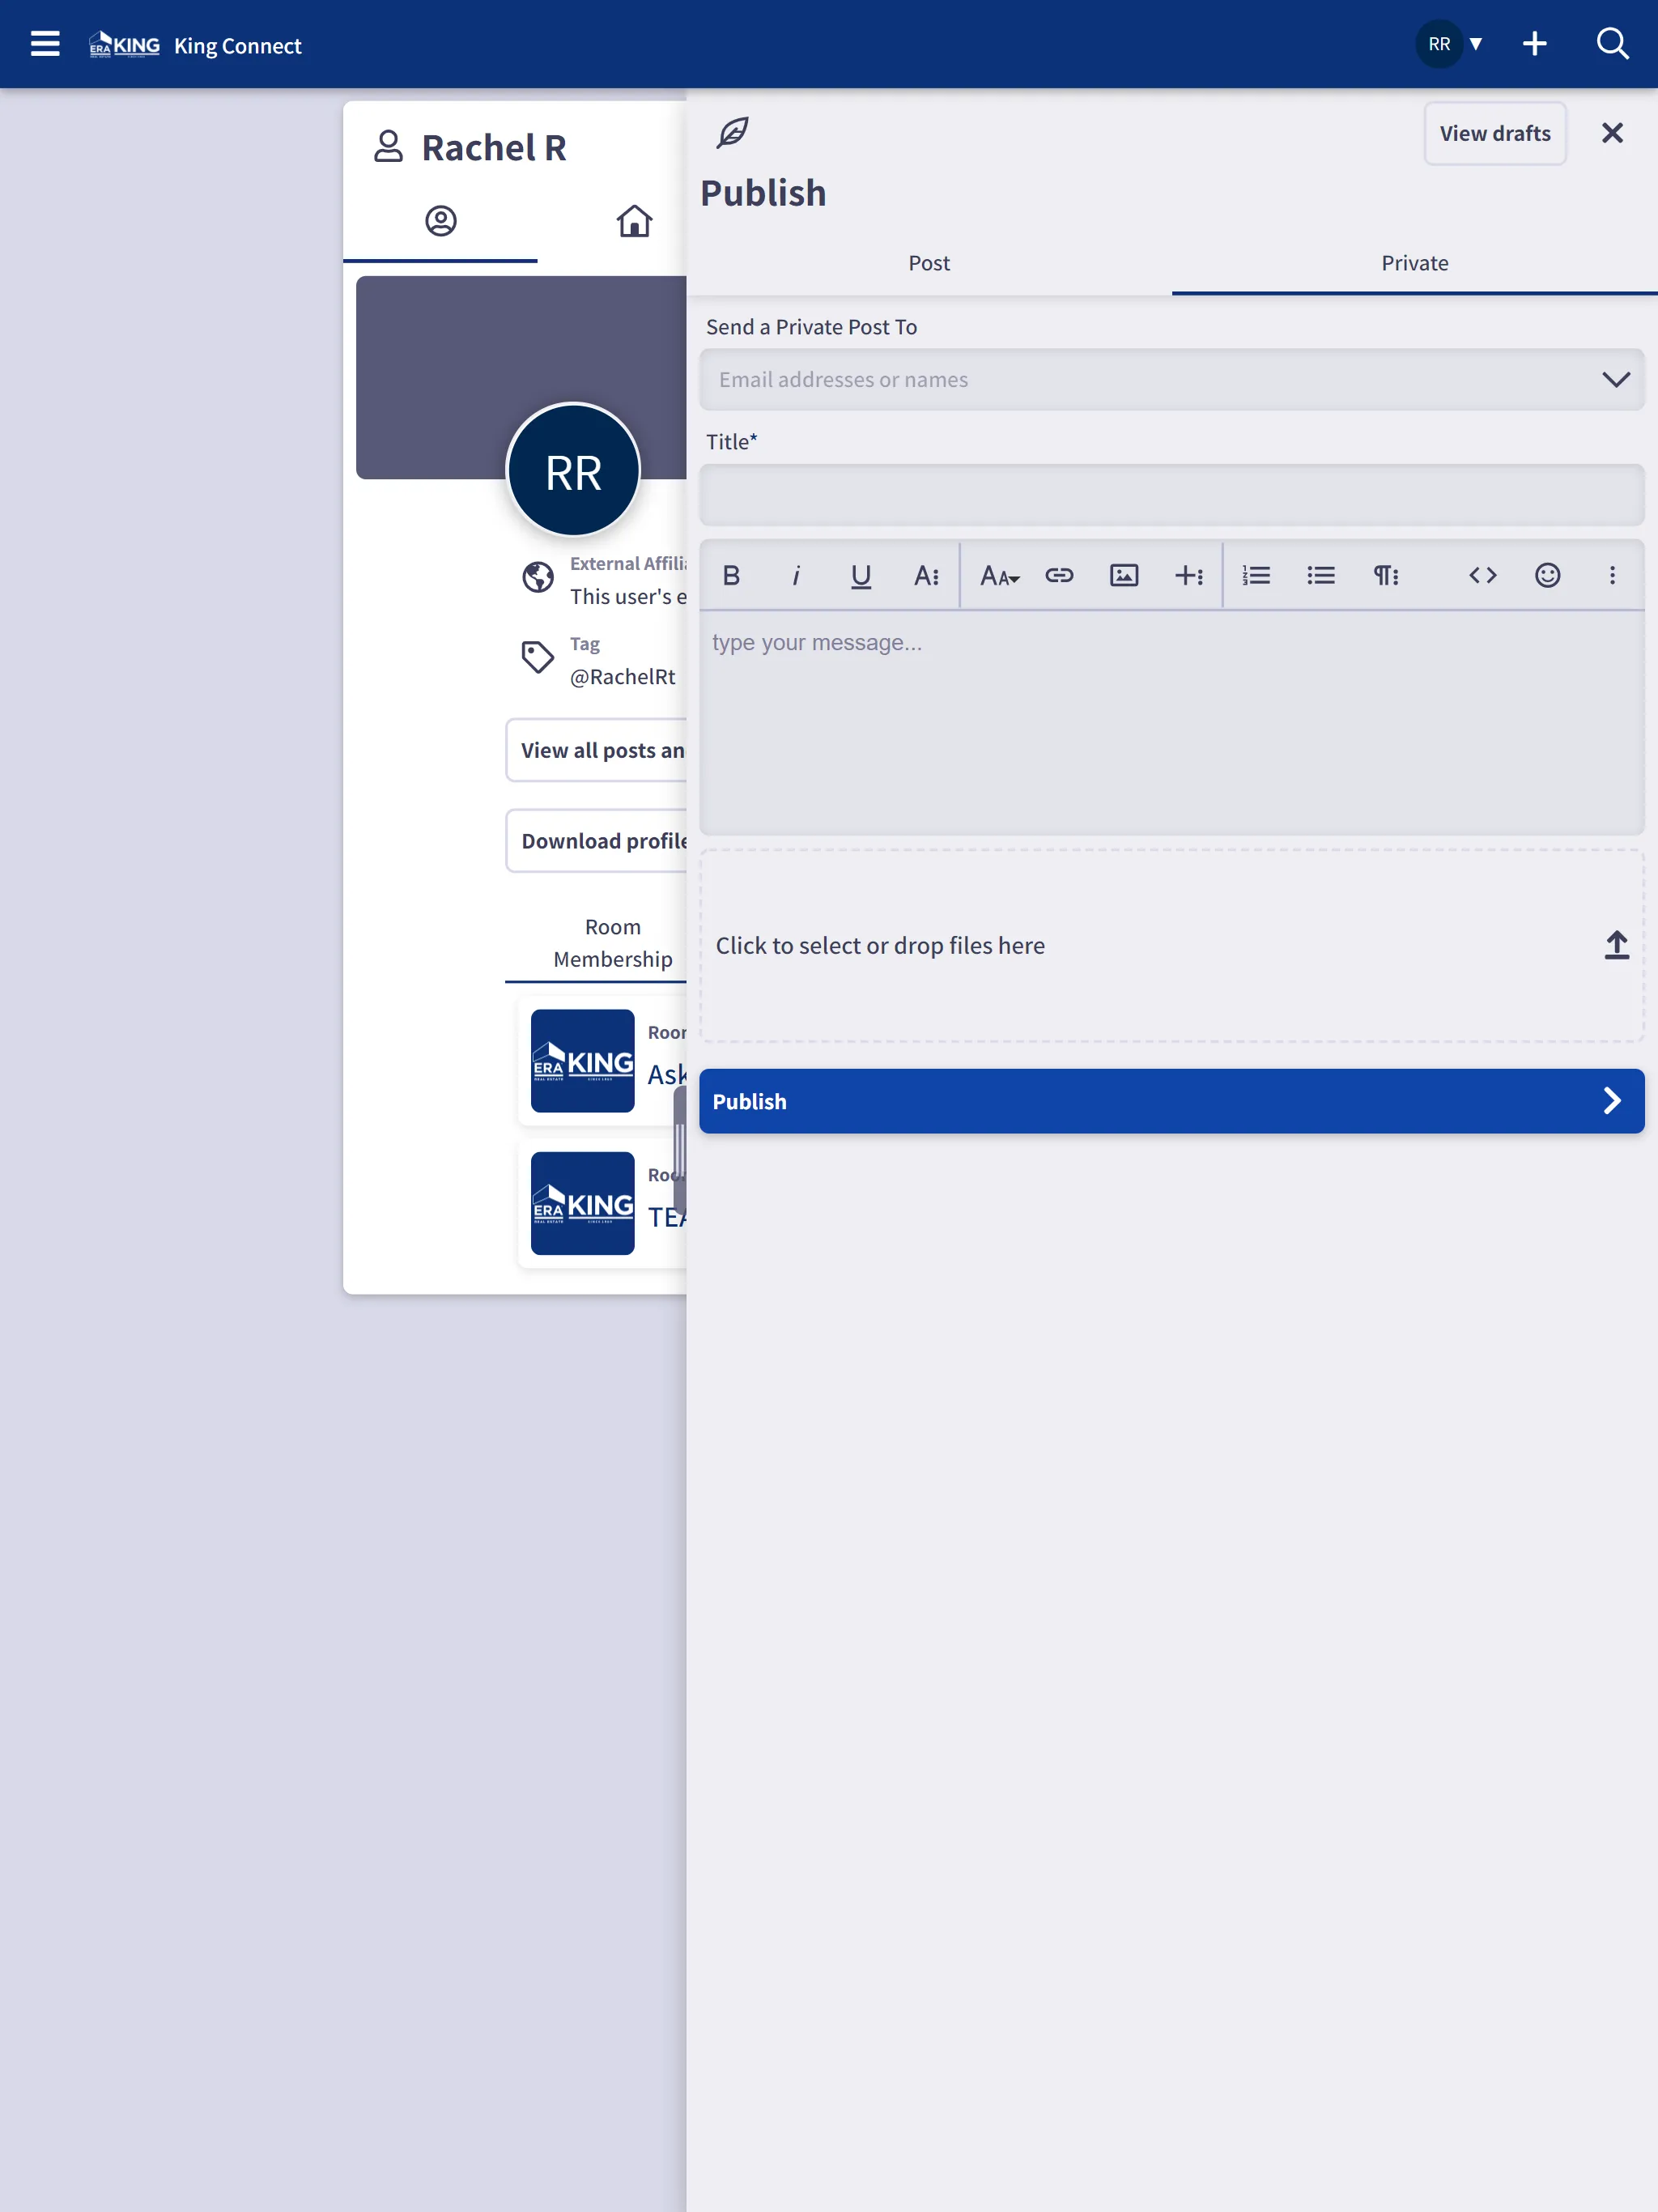Open more insert options
The width and height of the screenshot is (1658, 2212).
coord(1189,575)
